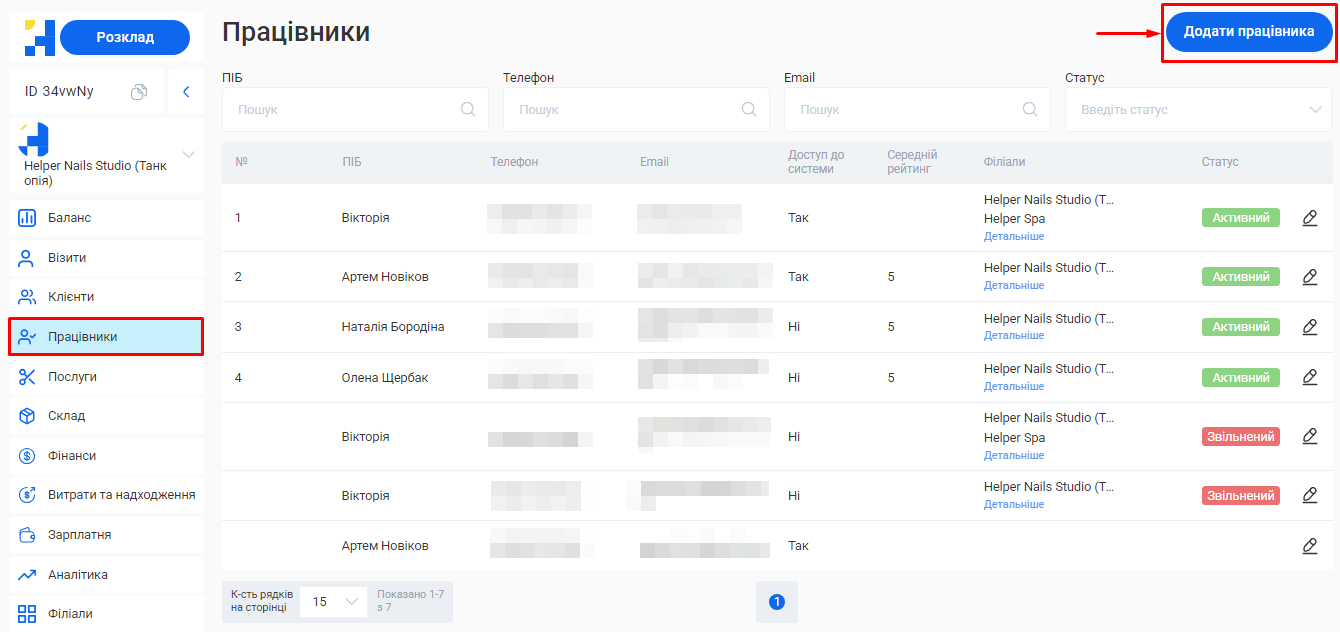The width and height of the screenshot is (1340, 632).
Task: Open Баланс in the sidebar
Action: (x=106, y=218)
